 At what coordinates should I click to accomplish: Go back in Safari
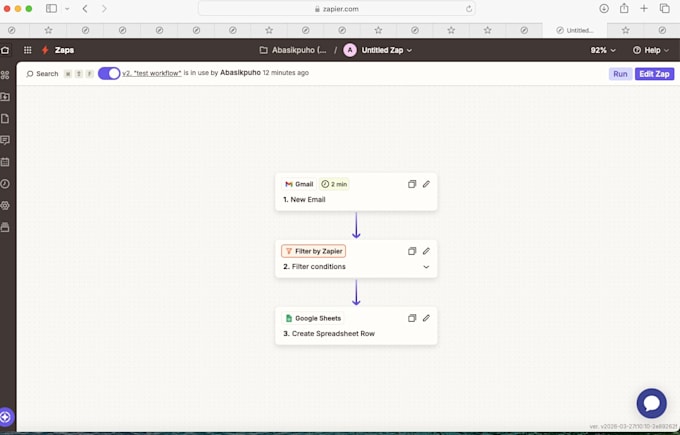click(85, 8)
